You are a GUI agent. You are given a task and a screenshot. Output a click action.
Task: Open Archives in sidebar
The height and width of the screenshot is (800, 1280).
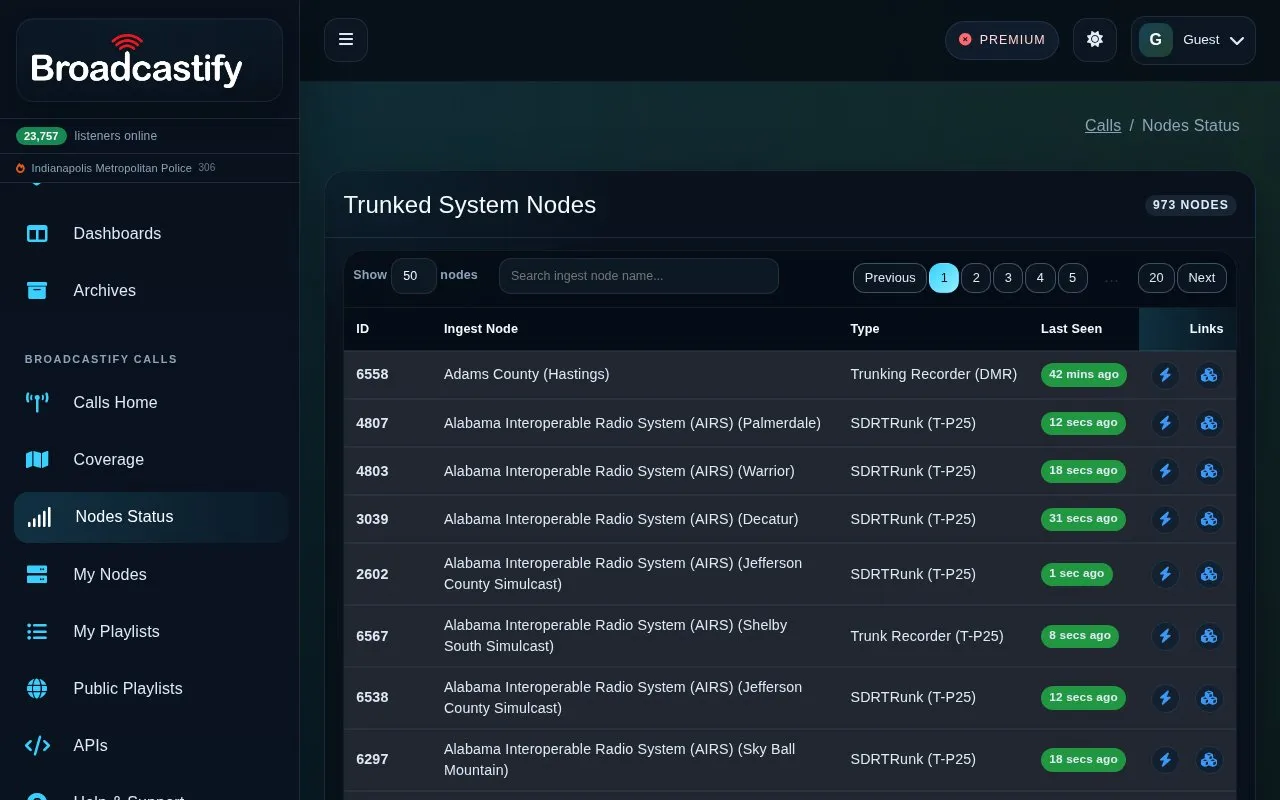coord(150,290)
